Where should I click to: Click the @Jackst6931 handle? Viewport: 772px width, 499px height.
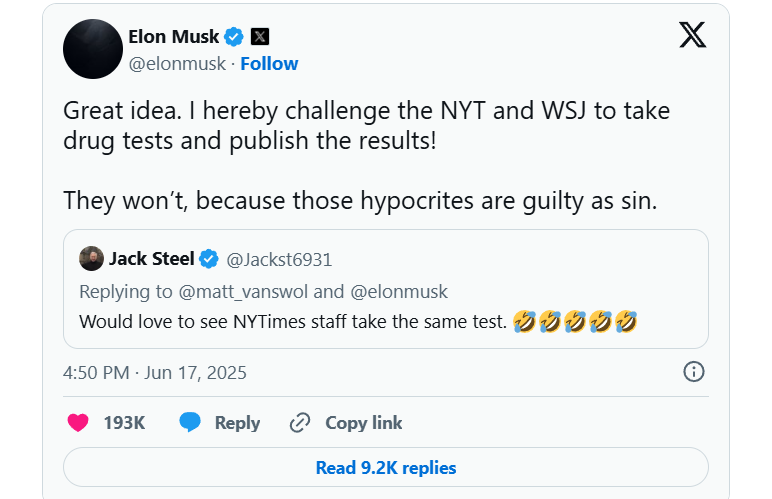click(279, 260)
